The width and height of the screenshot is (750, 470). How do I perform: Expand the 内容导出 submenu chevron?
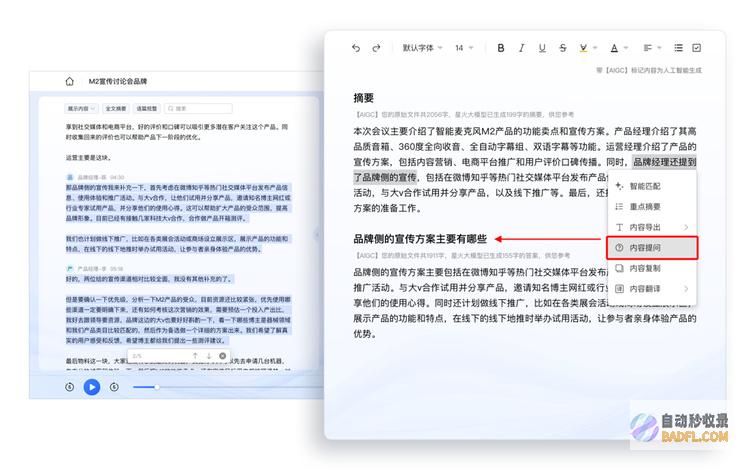point(686,227)
